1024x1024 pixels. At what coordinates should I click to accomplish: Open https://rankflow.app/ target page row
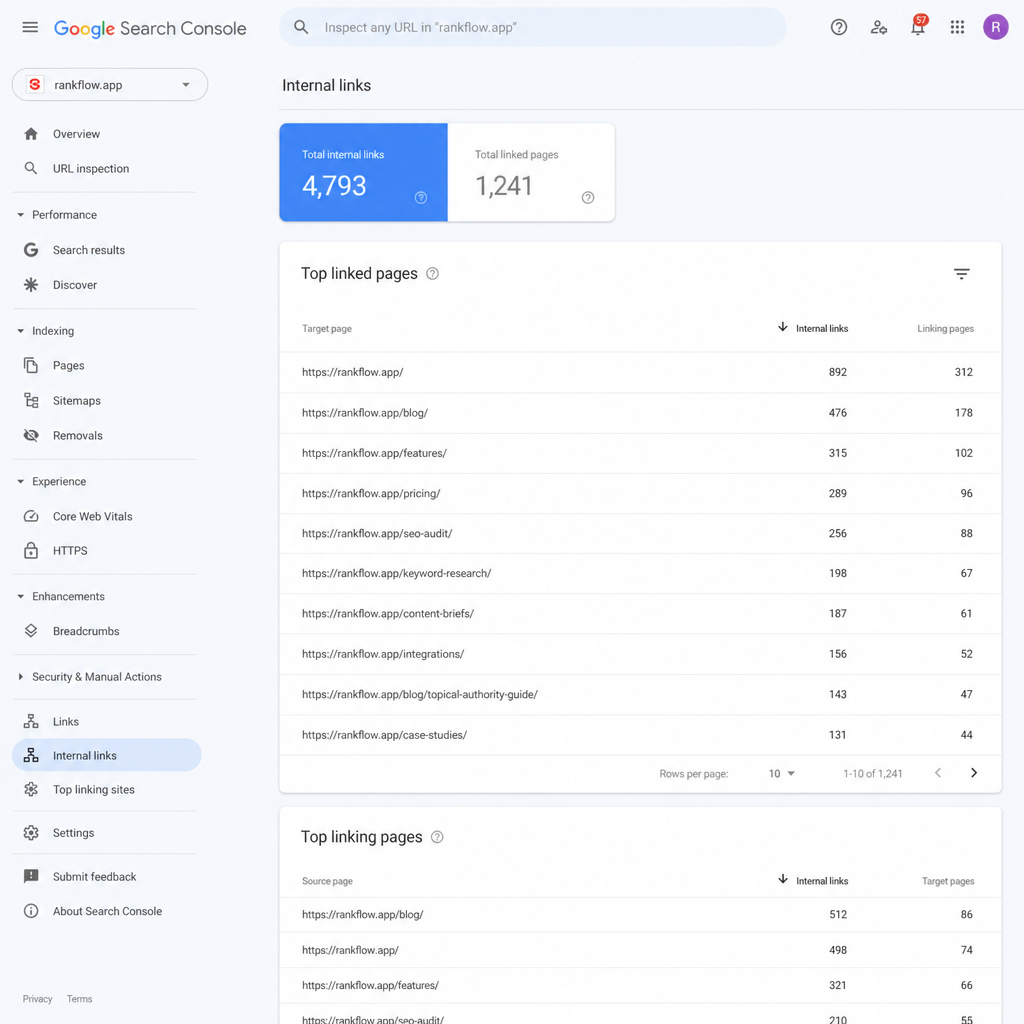click(640, 372)
